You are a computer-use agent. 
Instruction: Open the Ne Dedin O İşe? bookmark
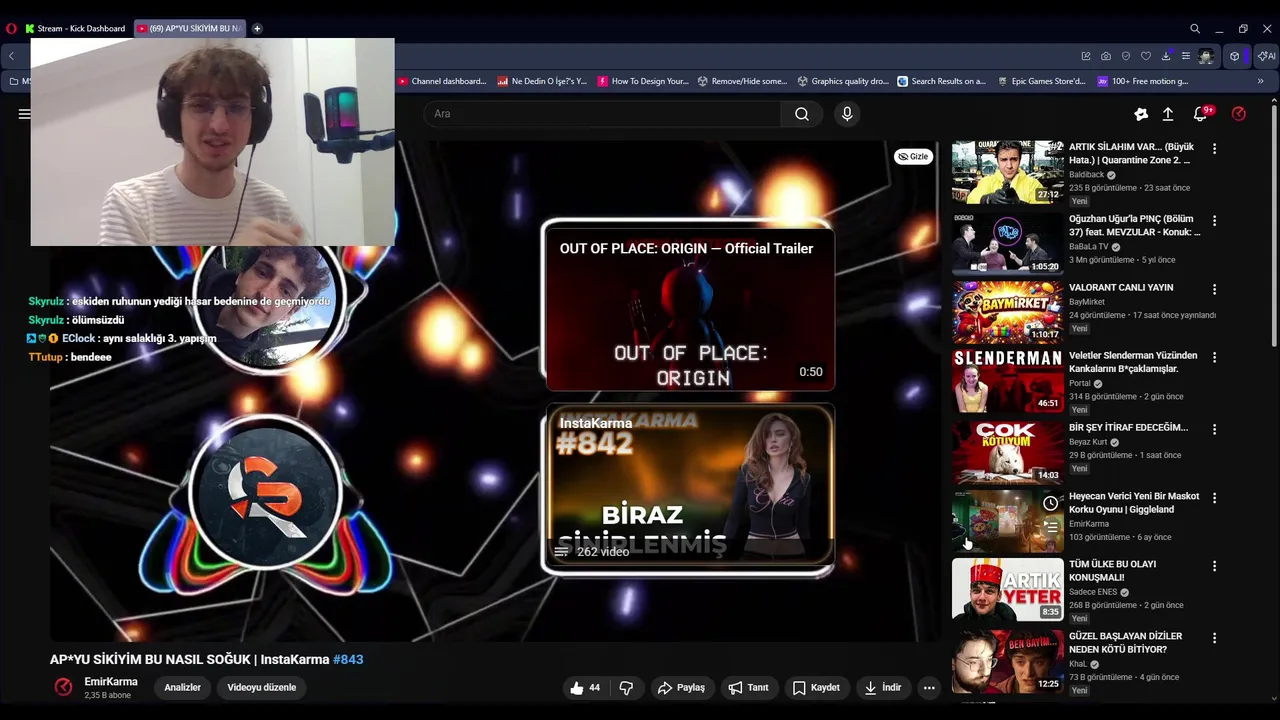[542, 81]
